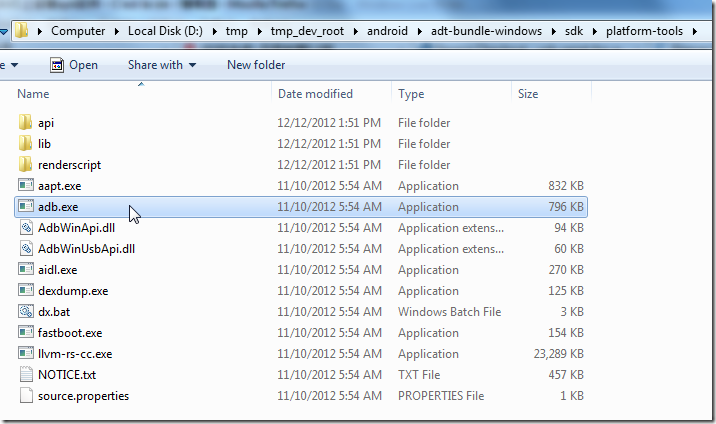This screenshot has height=424, width=716.
Task: Expand the arrow after platform-tools in address bar
Action: pos(694,31)
